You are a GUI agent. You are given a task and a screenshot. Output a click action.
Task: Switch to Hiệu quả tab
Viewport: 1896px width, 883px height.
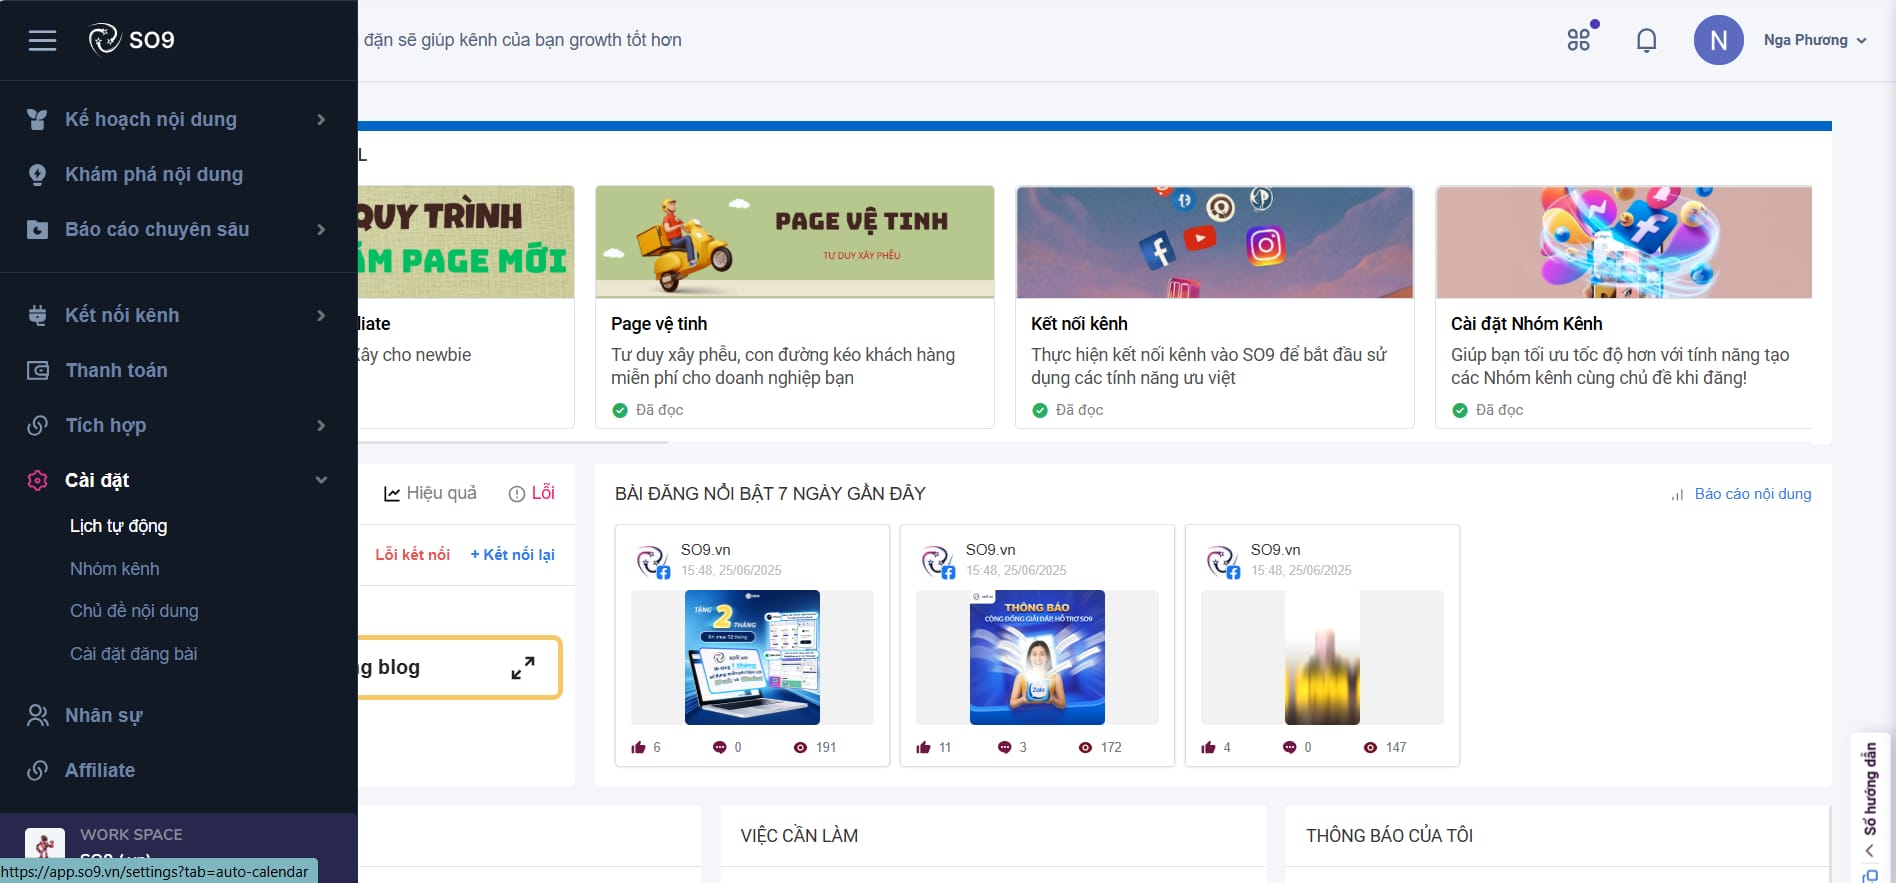point(430,493)
